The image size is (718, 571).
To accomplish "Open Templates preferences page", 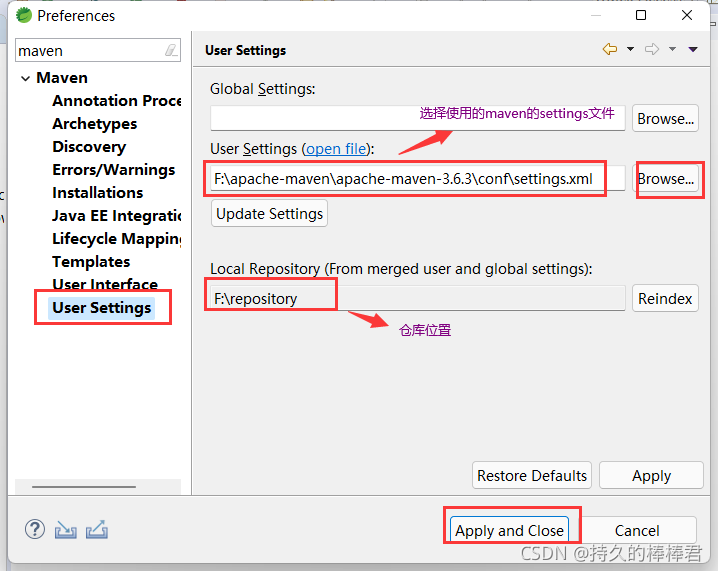I will coord(91,261).
